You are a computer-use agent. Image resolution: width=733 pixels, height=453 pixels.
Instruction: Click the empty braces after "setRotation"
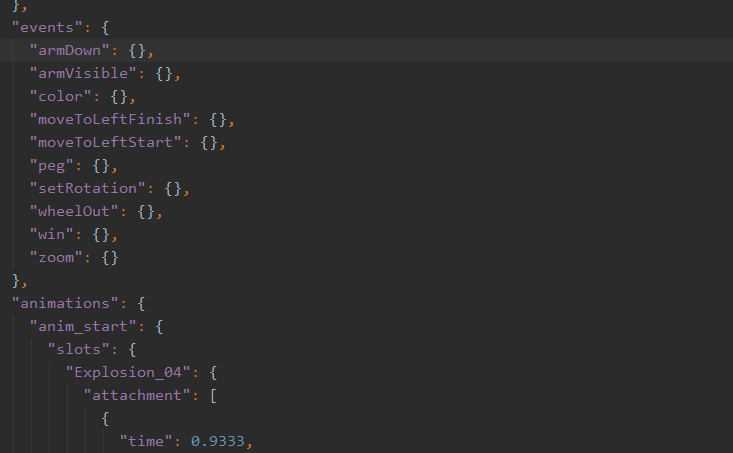tap(173, 188)
